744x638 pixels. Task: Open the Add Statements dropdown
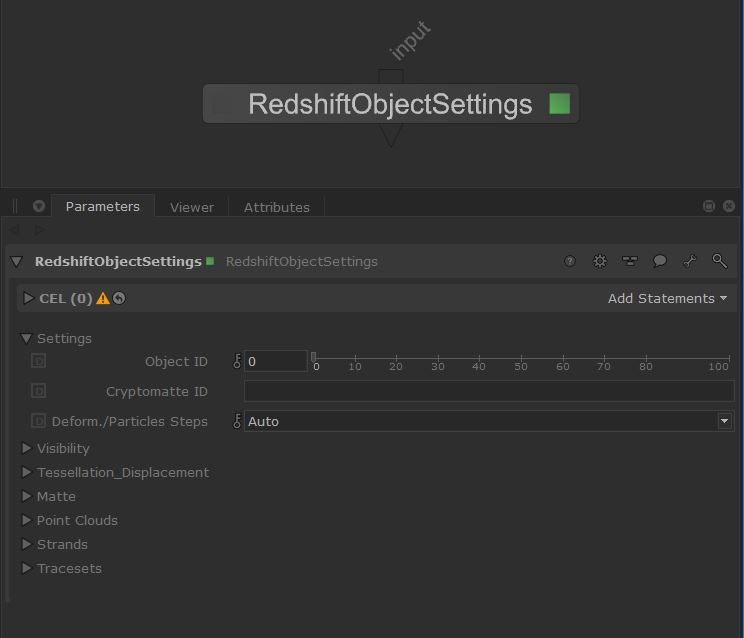(x=668, y=298)
